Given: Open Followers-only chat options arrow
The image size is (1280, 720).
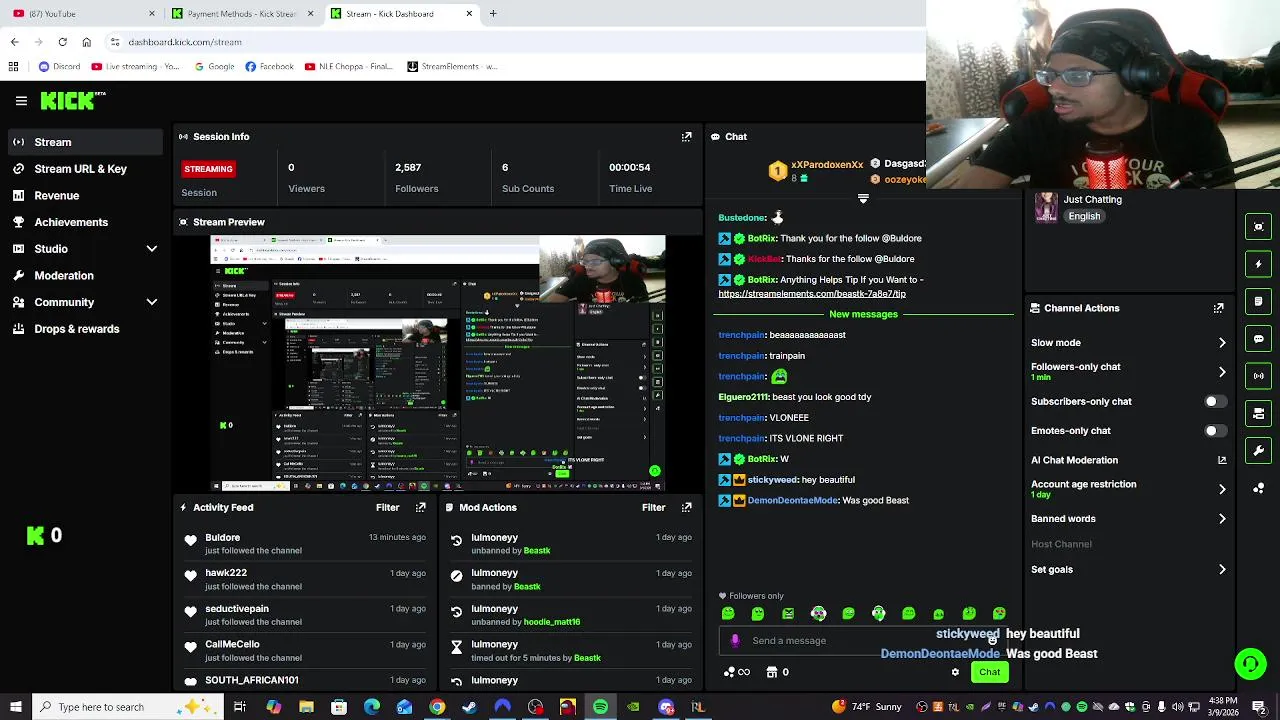Looking at the screenshot, I should (1222, 372).
